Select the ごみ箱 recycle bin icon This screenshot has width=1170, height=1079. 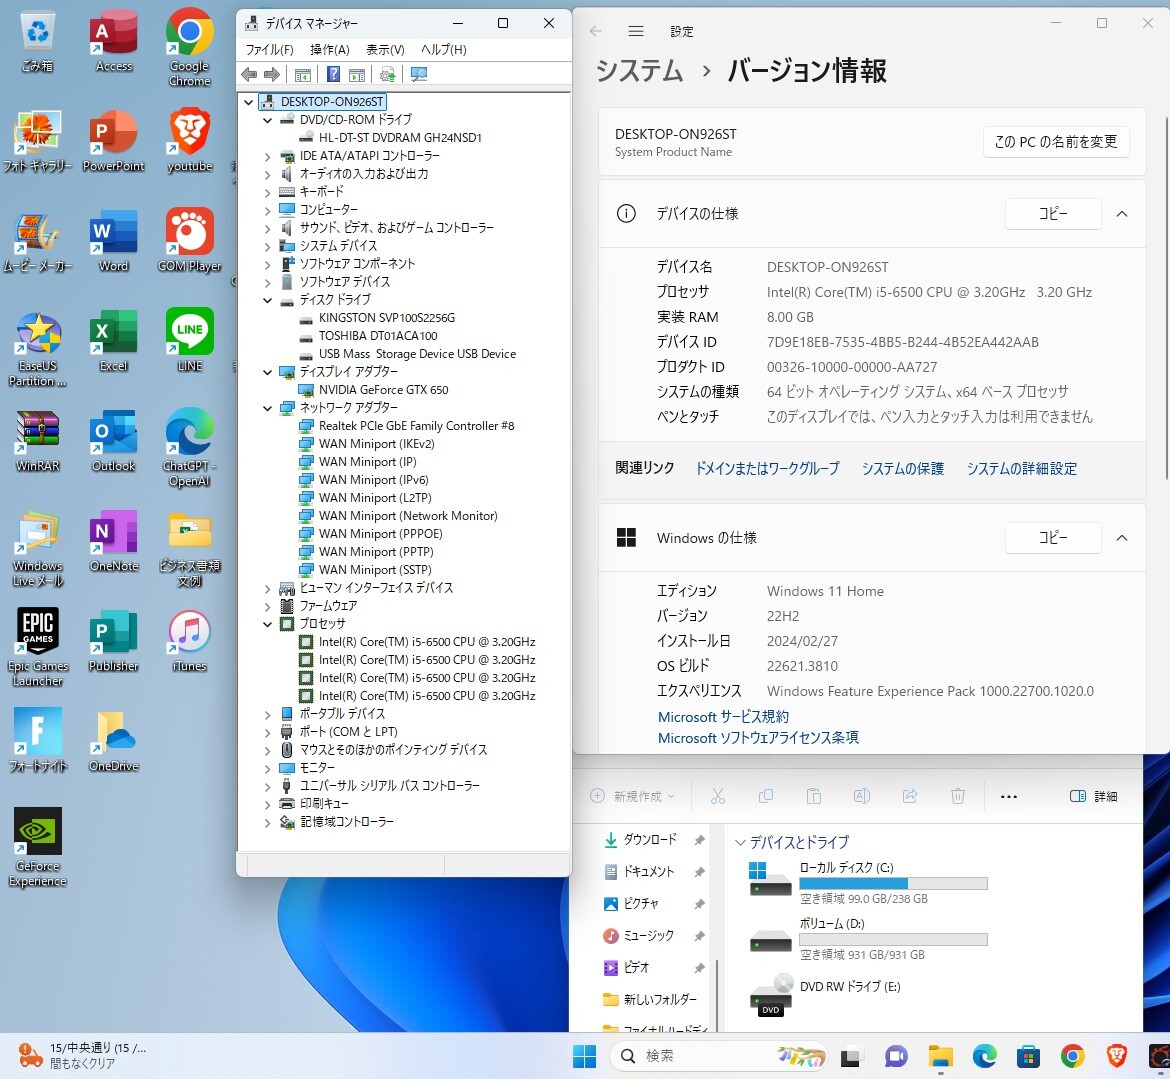click(x=37, y=42)
